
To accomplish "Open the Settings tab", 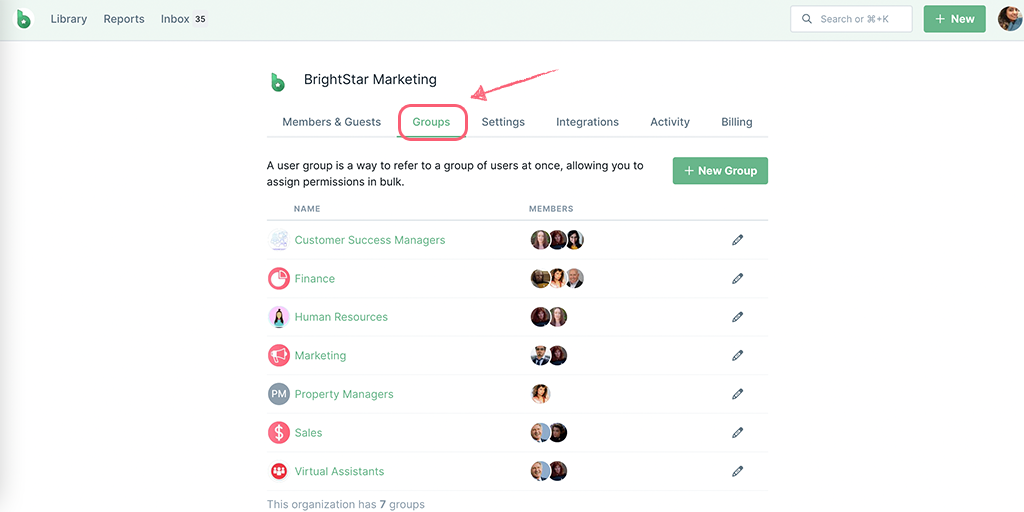I will (x=503, y=122).
